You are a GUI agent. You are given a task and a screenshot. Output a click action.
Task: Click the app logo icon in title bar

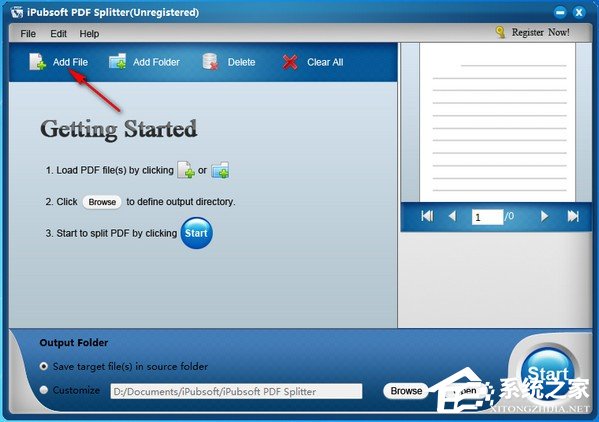click(17, 12)
